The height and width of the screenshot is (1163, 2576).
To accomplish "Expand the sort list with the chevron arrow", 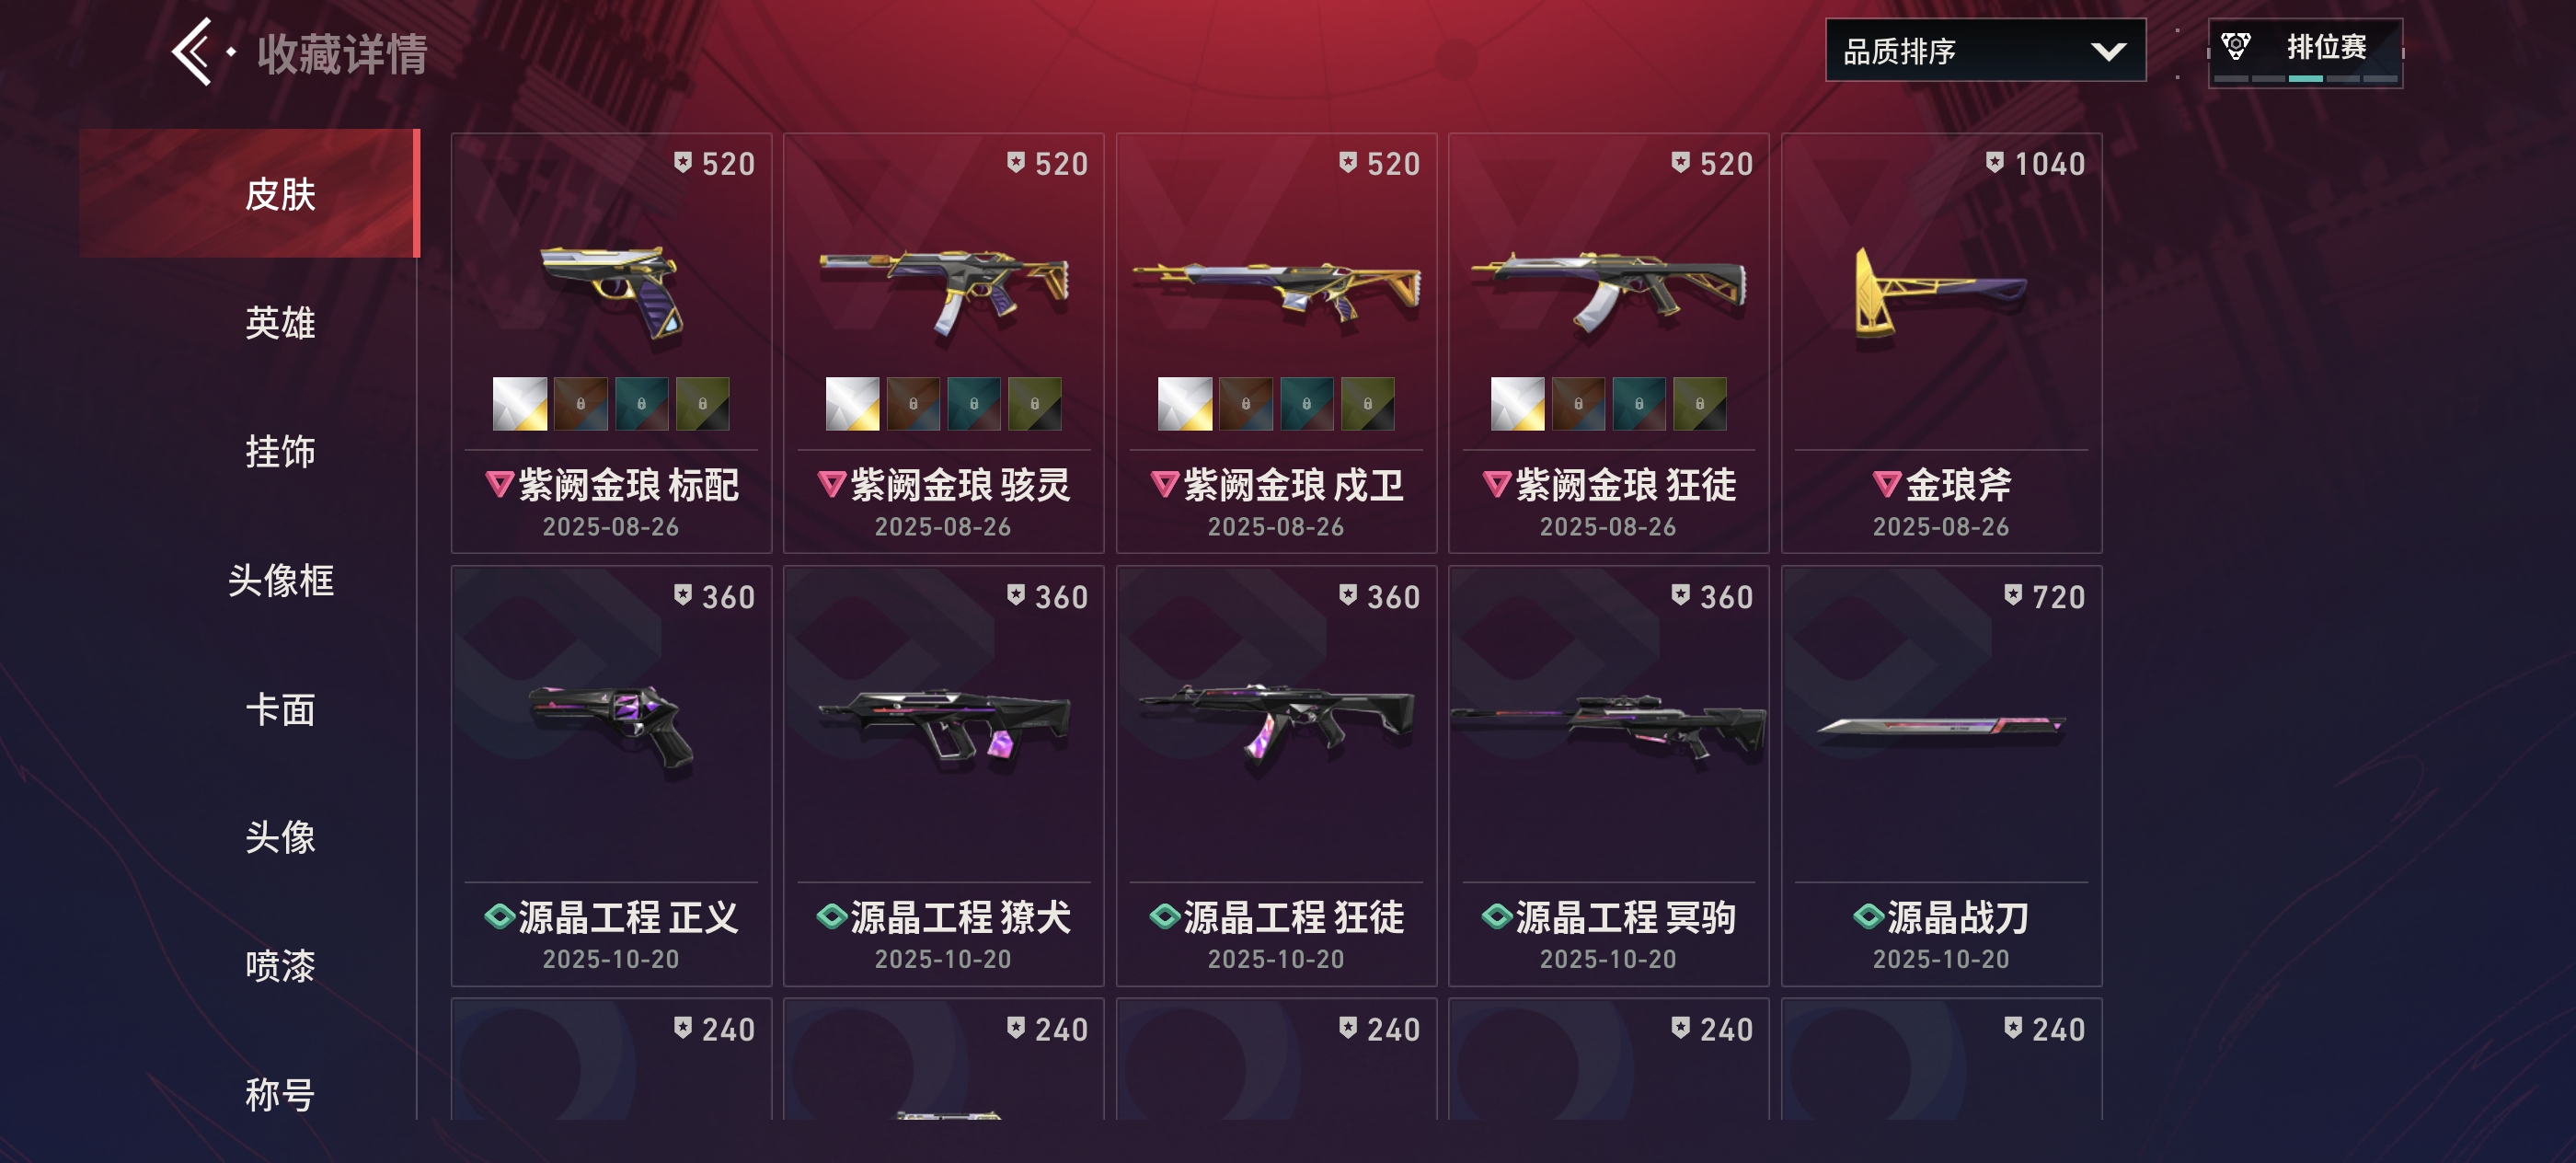I will click(2108, 51).
